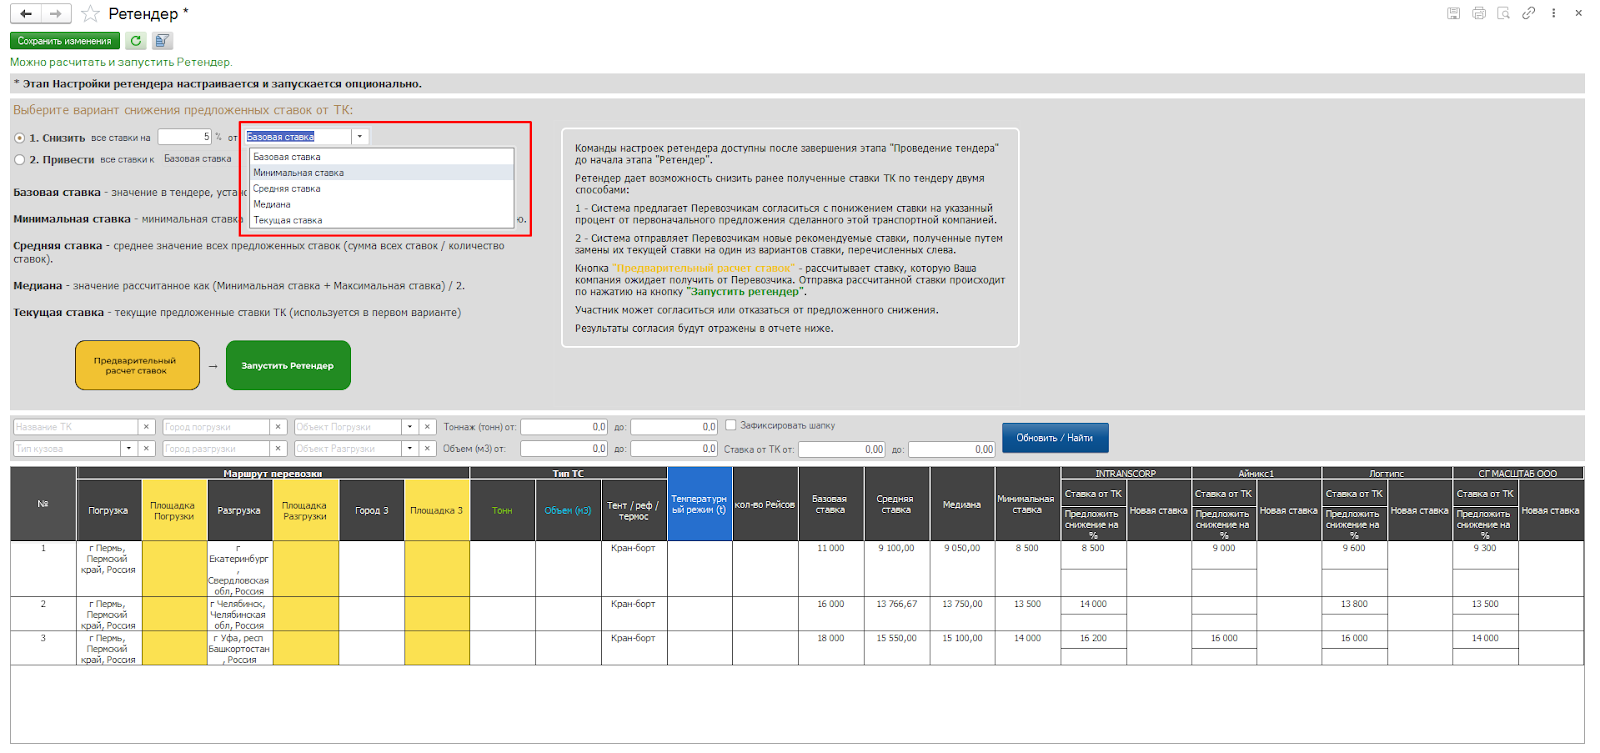Choose Базовая ставка in the dropdown list
1600x753 pixels.
(381, 157)
